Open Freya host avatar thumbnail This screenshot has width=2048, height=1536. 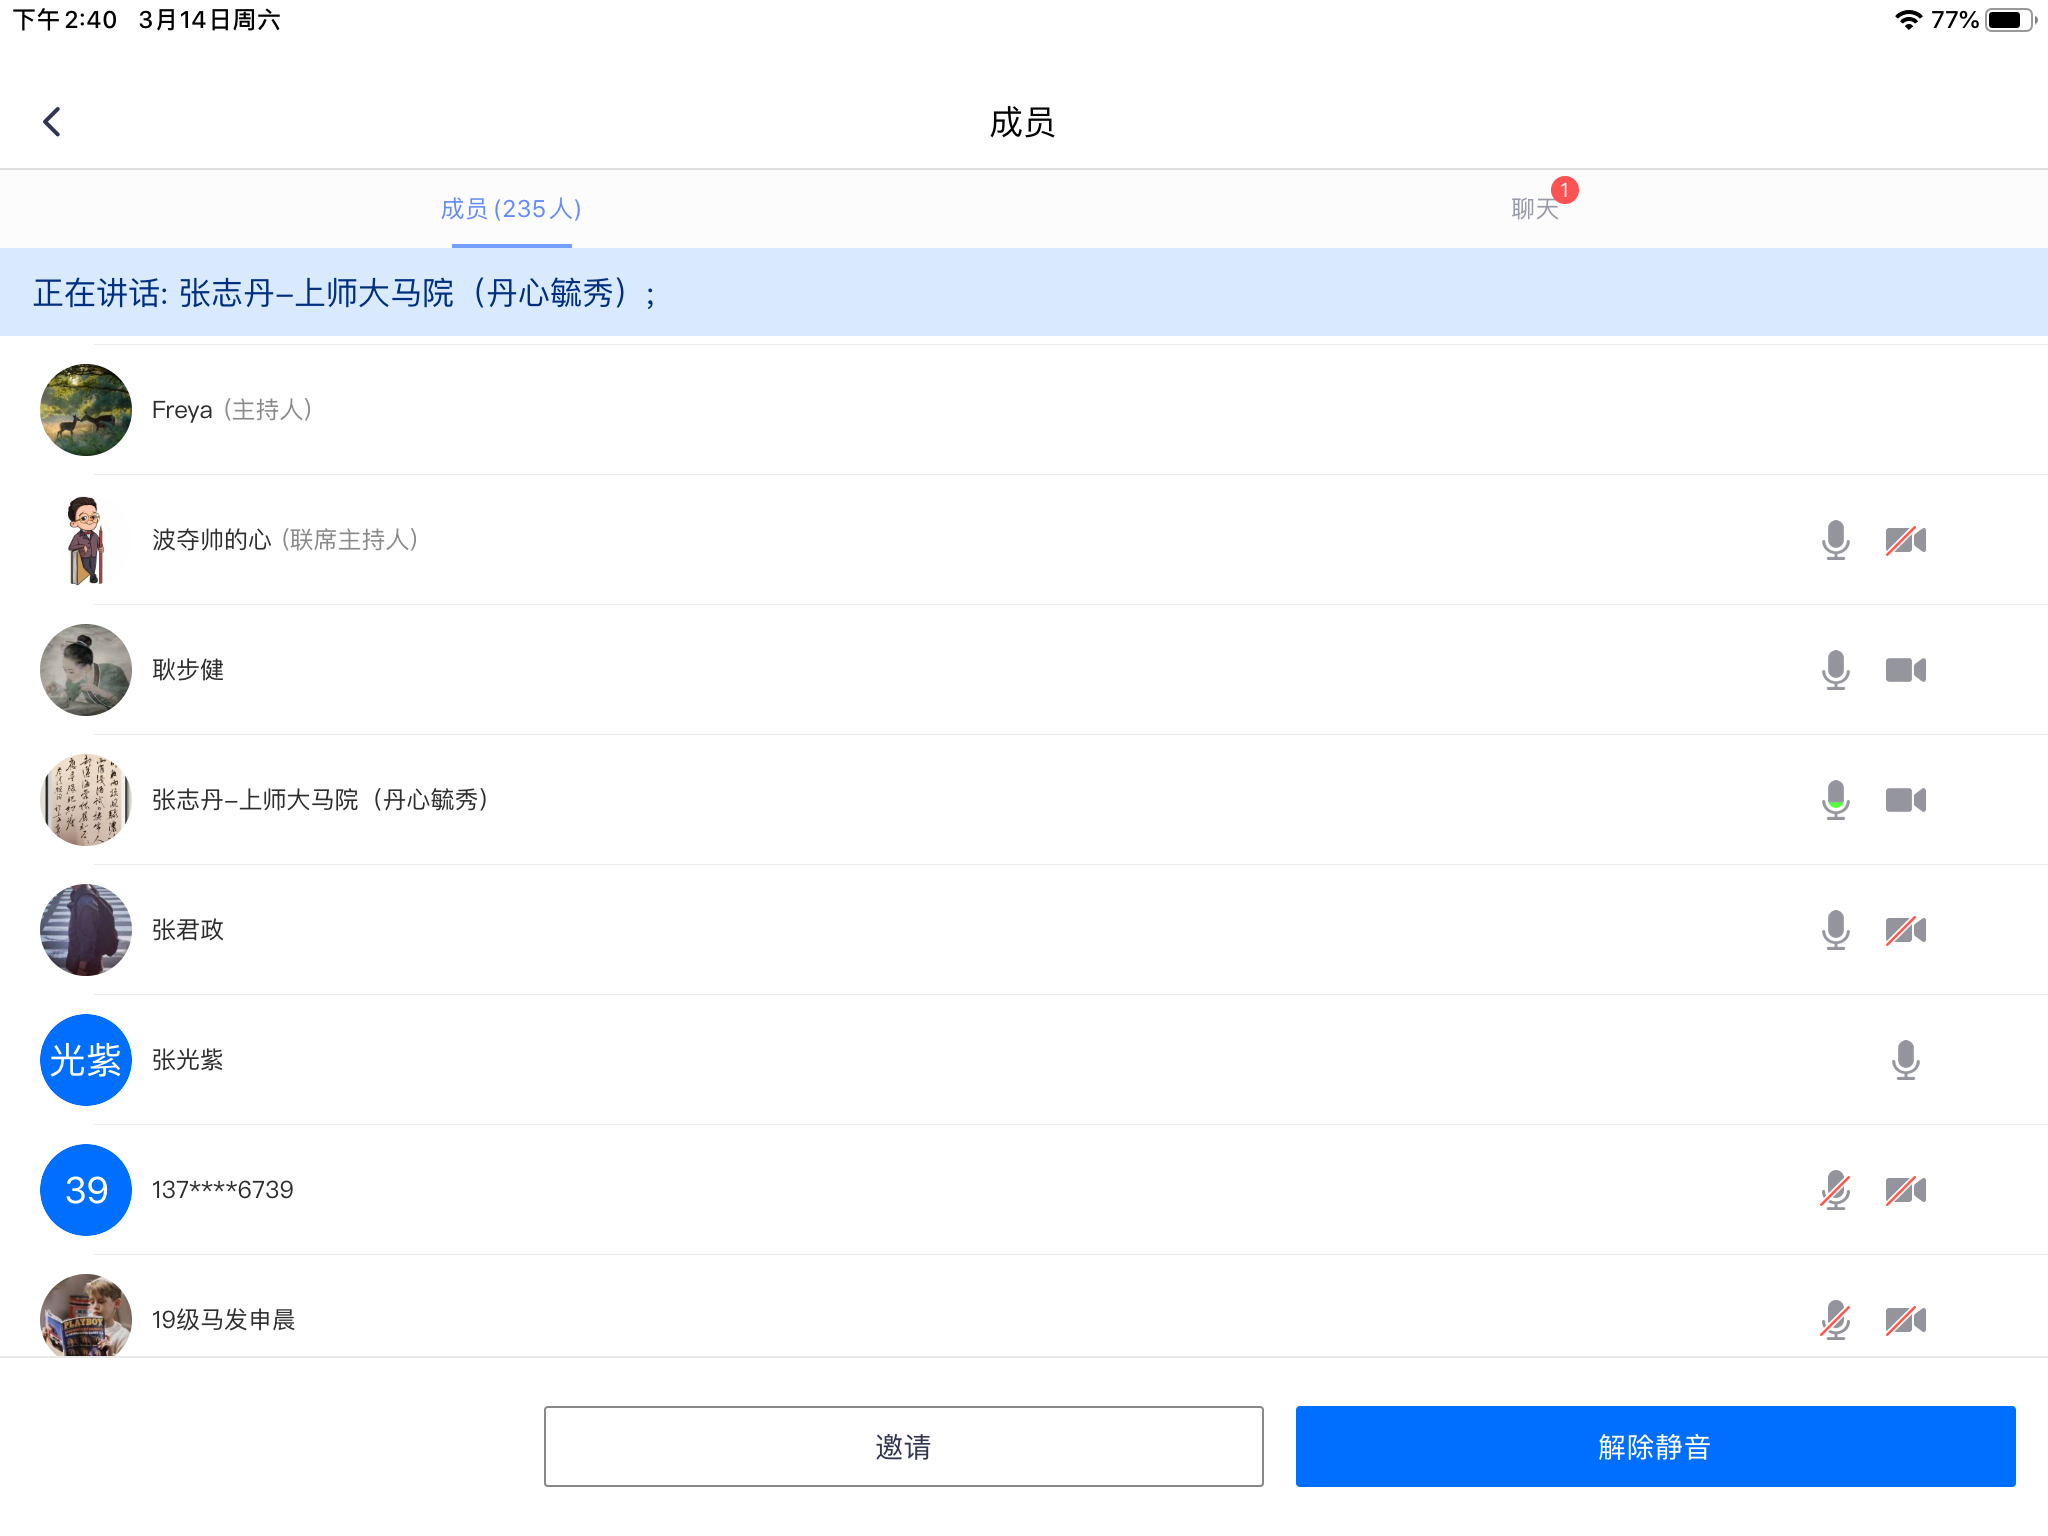(86, 410)
